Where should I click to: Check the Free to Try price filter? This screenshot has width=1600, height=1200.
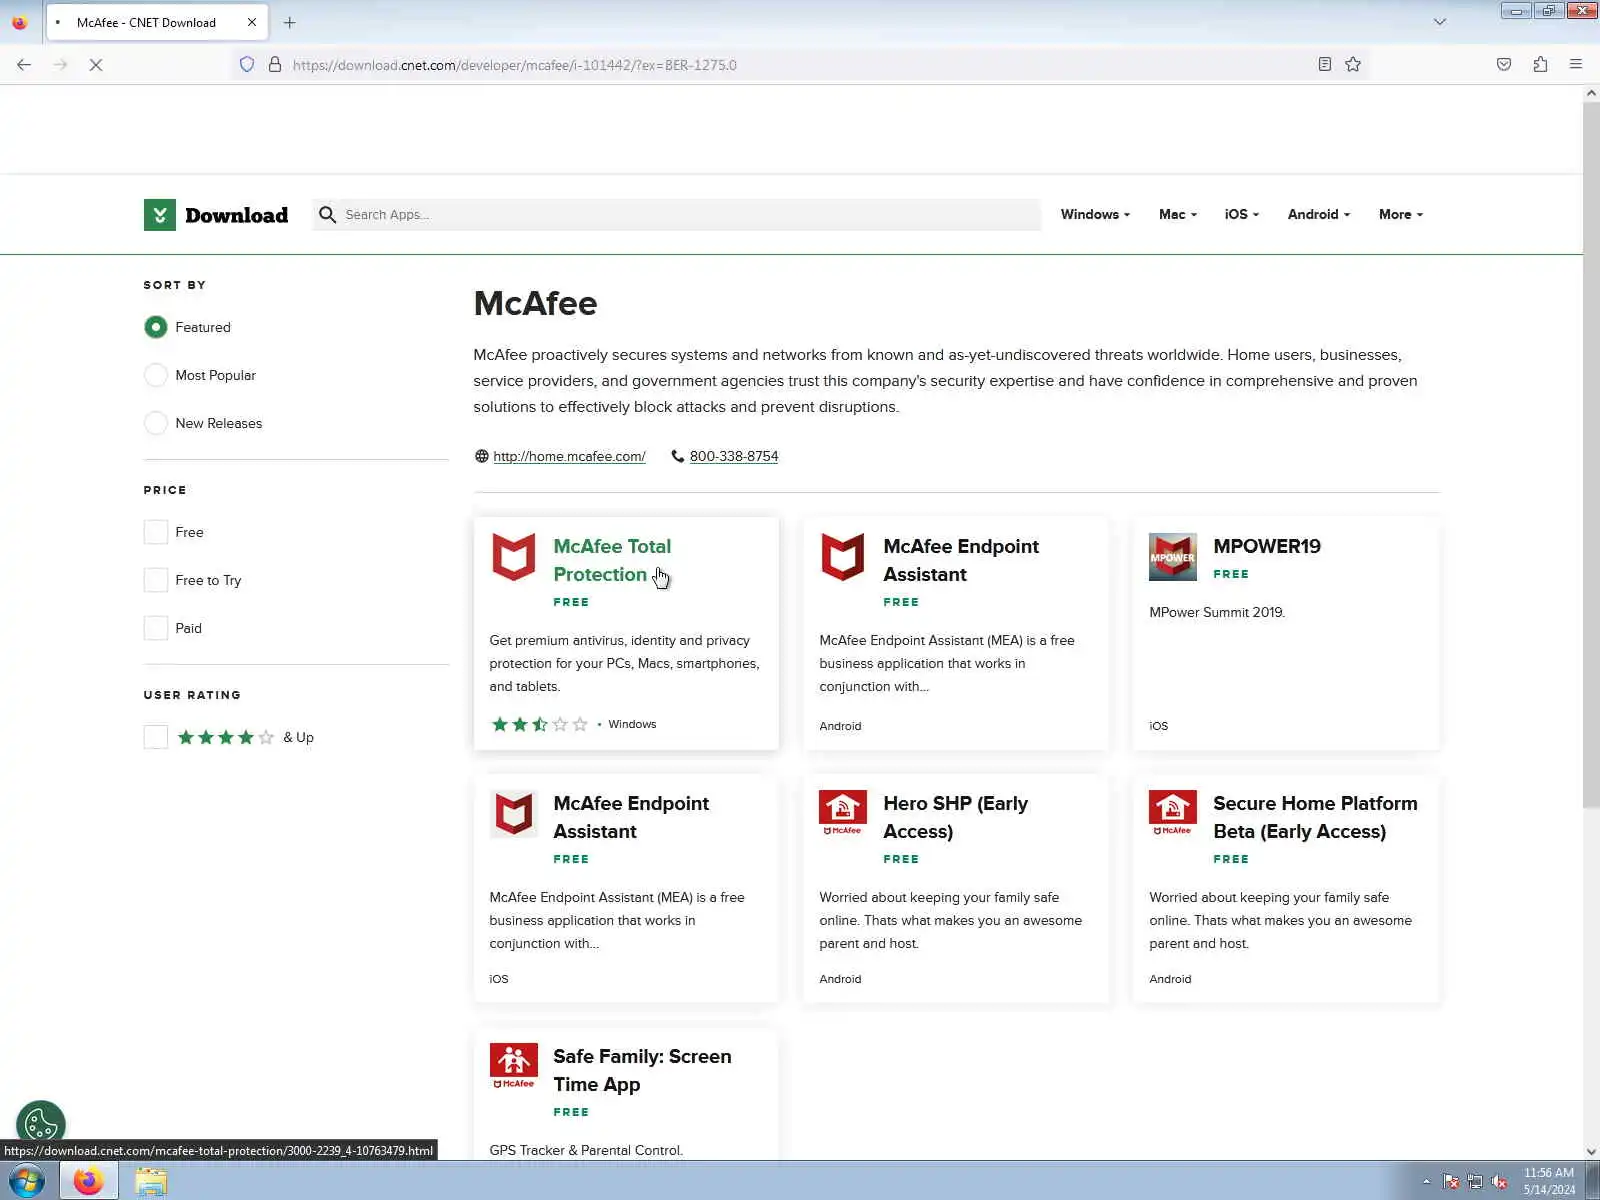[x=156, y=580]
